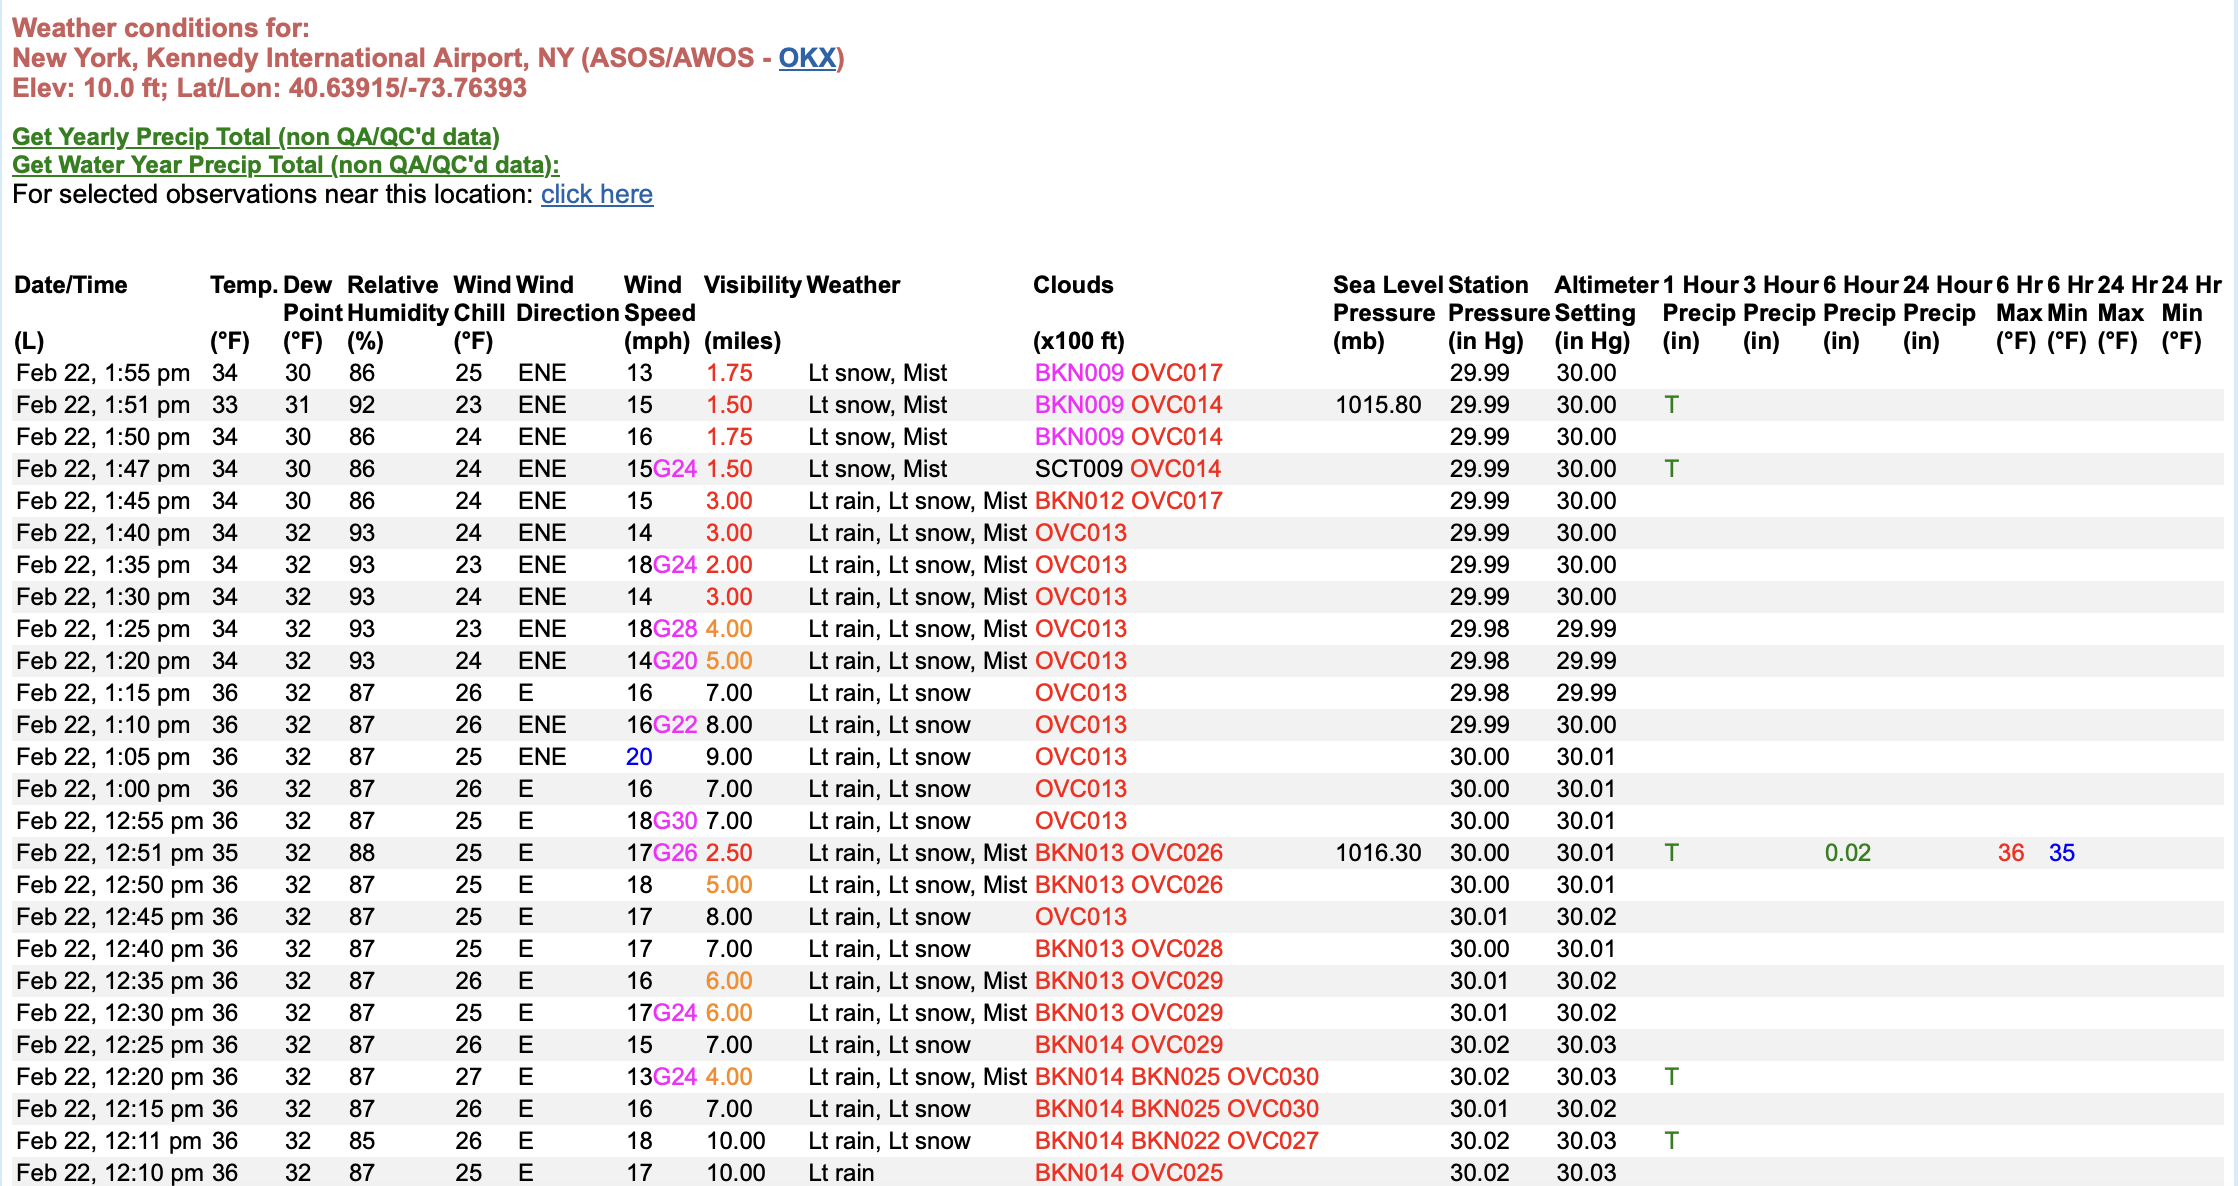Select the blue 6 Hr Min value 35
This screenshot has width=2238, height=1186.
2061,853
